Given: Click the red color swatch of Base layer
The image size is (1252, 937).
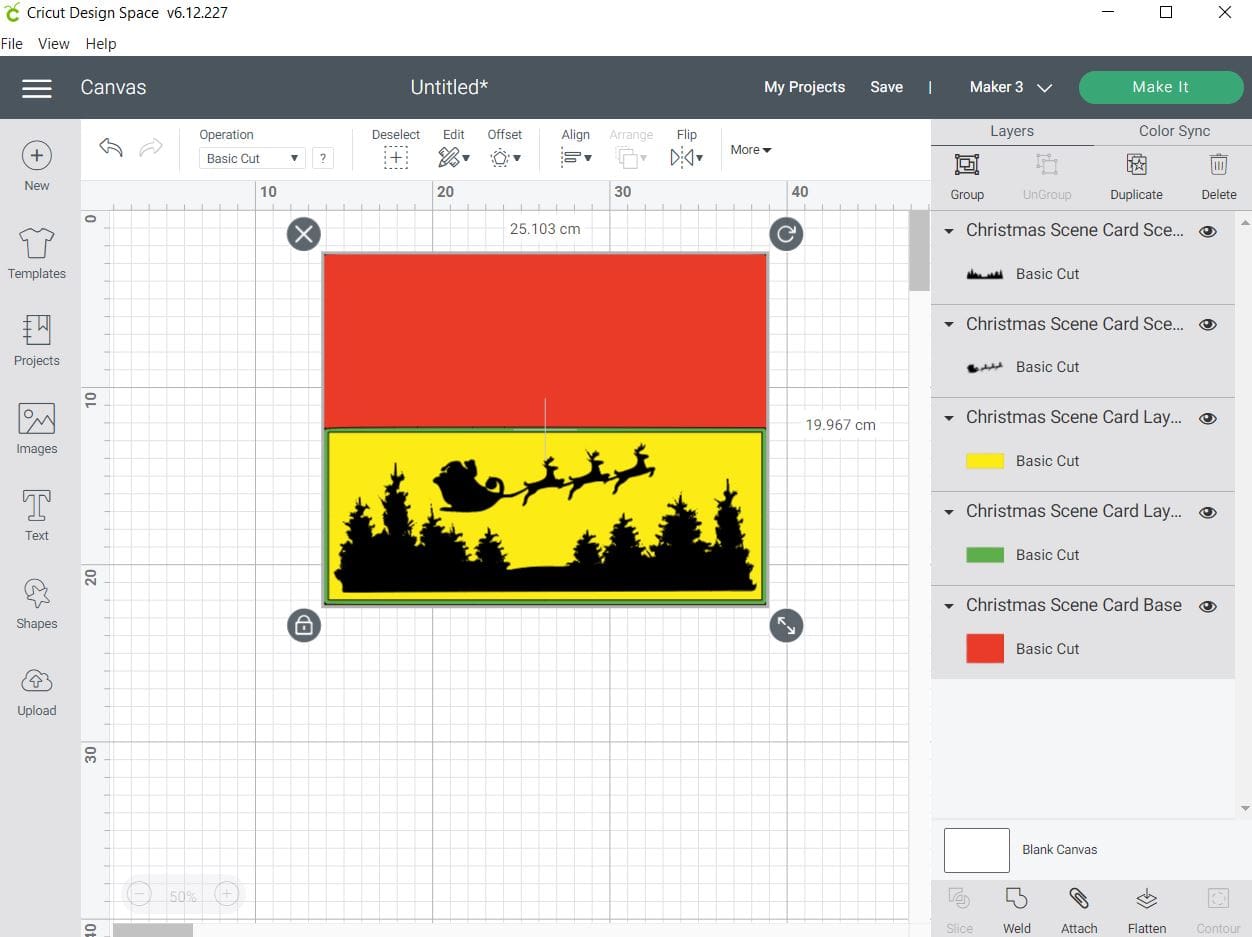Looking at the screenshot, I should 985,649.
